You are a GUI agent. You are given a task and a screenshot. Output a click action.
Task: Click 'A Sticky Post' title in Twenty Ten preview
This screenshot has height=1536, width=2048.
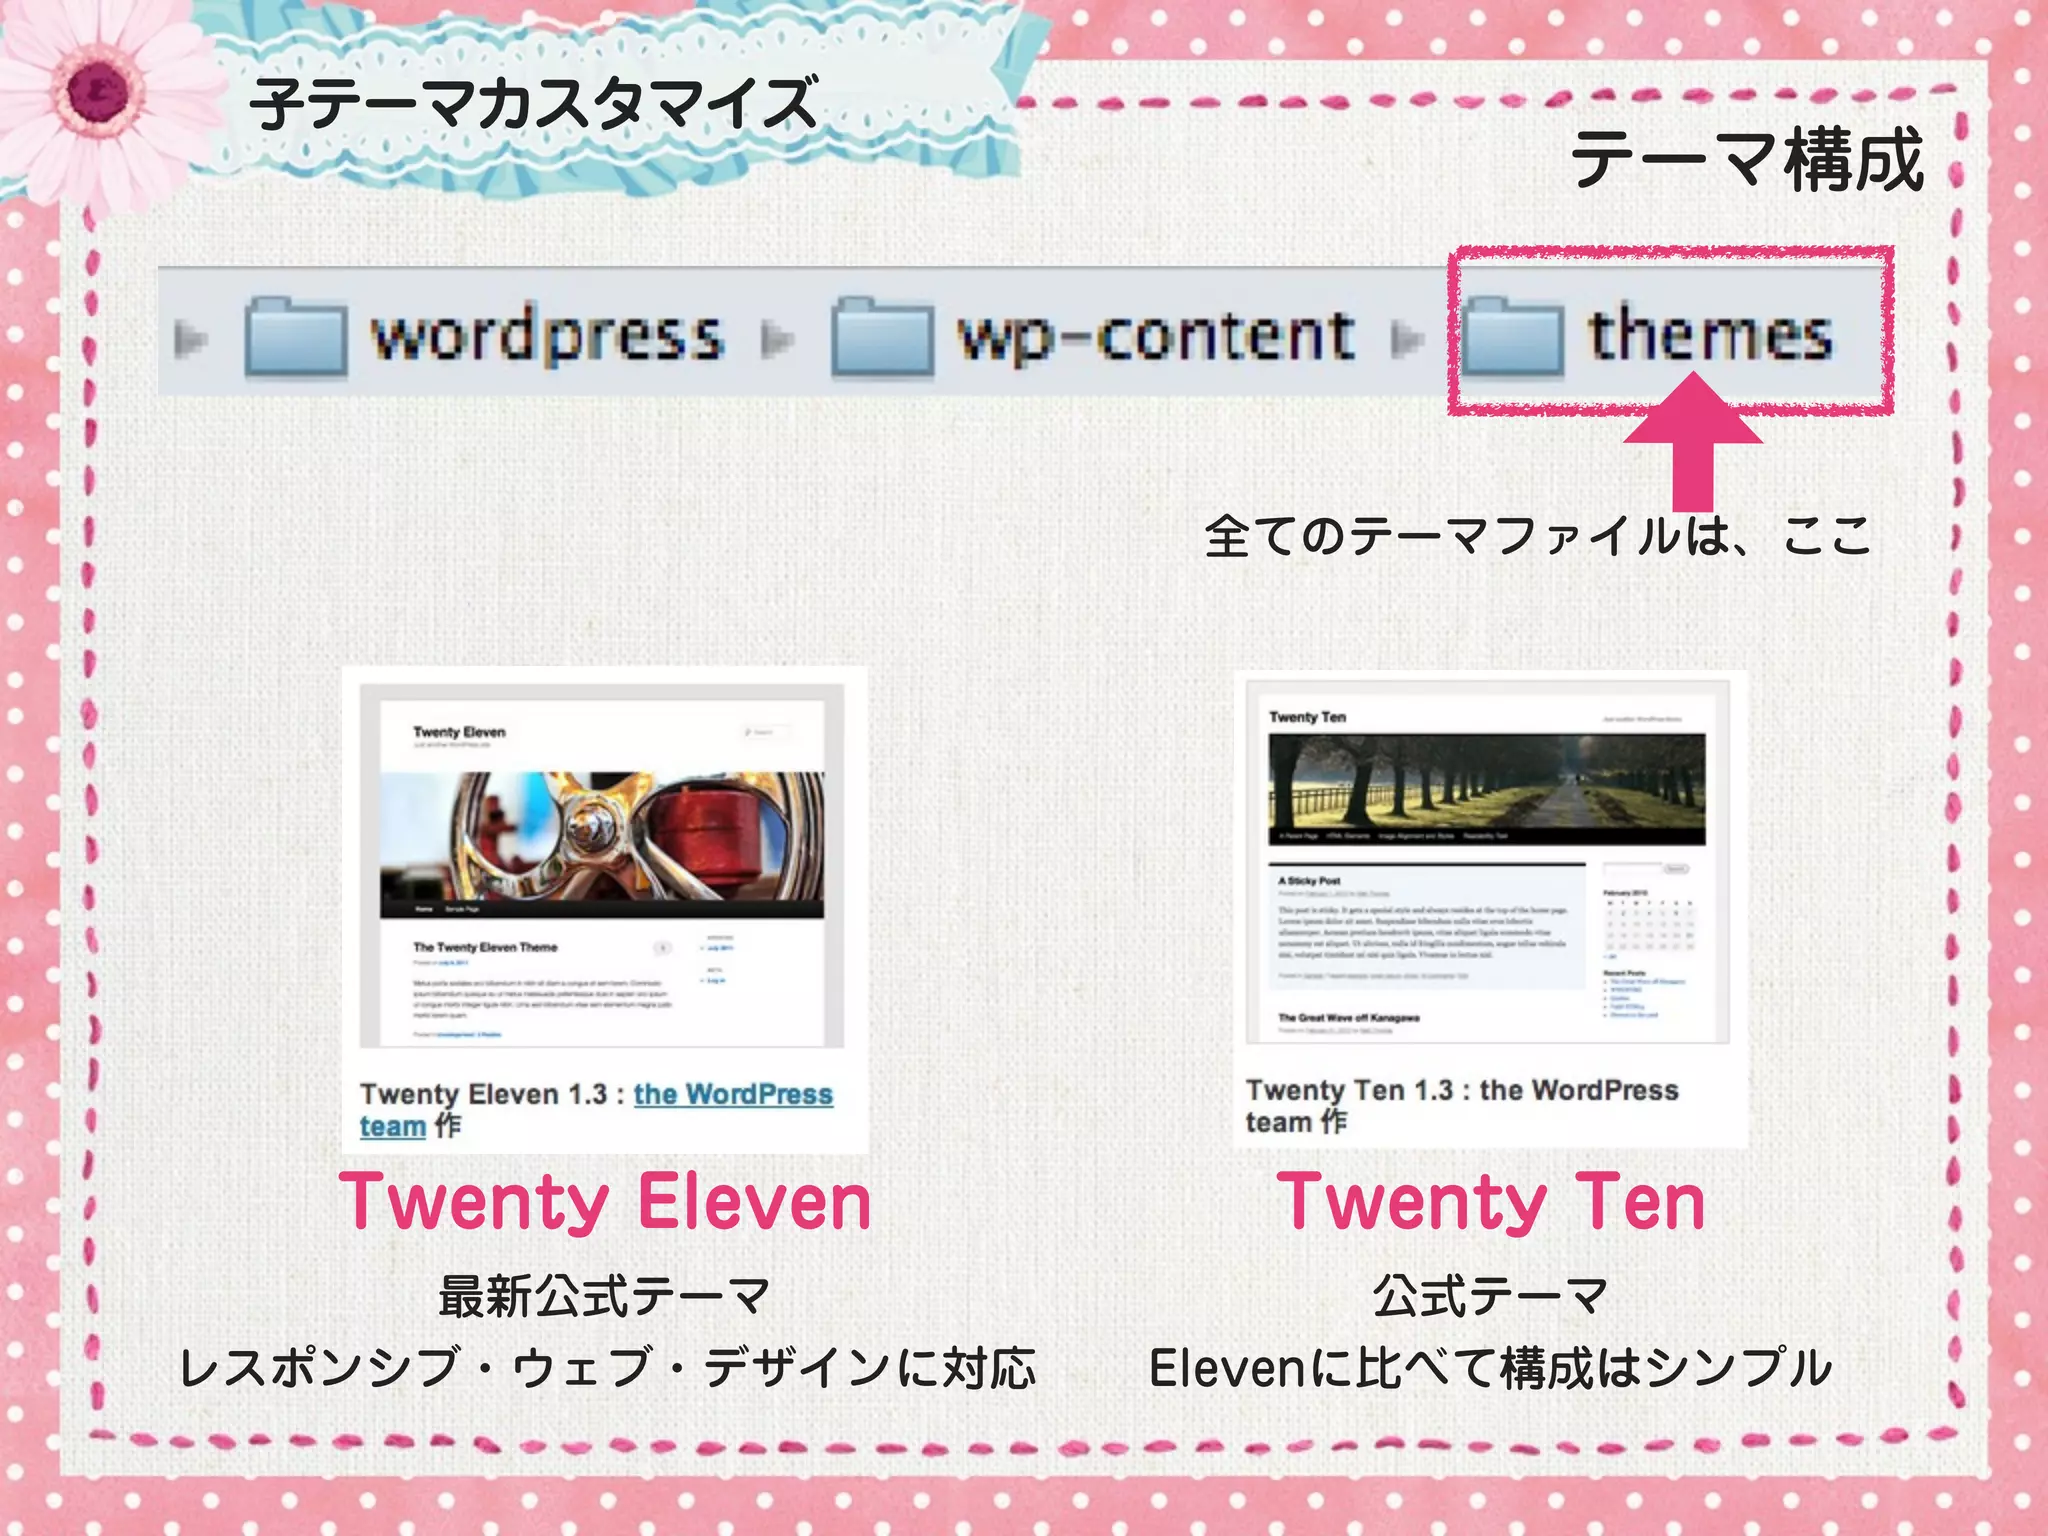(x=1309, y=881)
